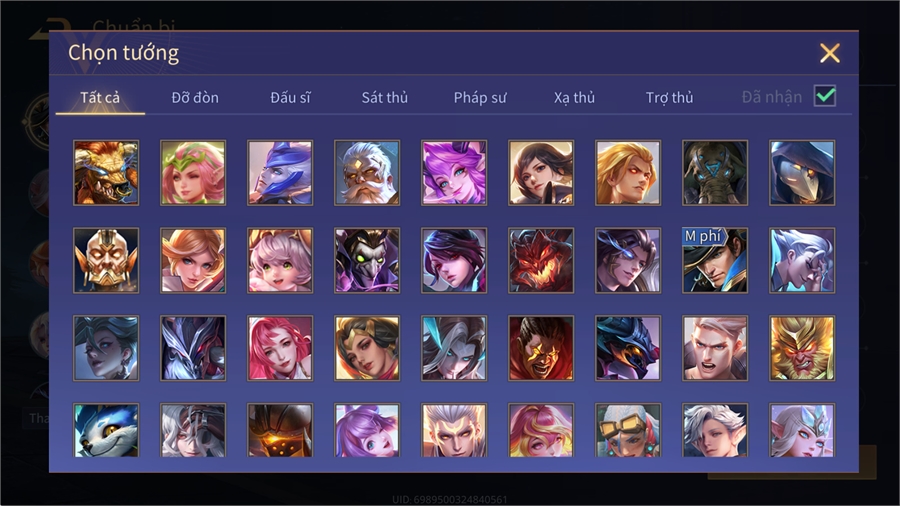Select the Tất cả tab

click(x=100, y=98)
